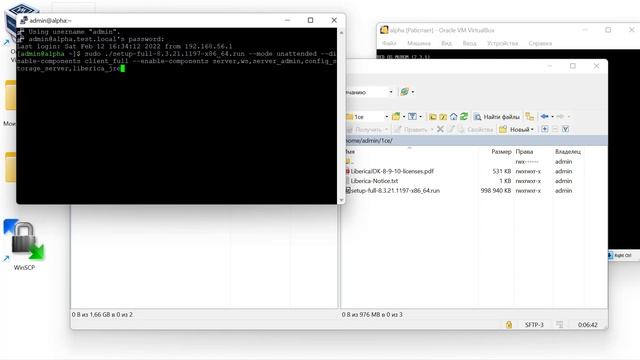Click the lock encryption icon in status bar
Viewport: 640px width, 360px height.
[x=509, y=325]
